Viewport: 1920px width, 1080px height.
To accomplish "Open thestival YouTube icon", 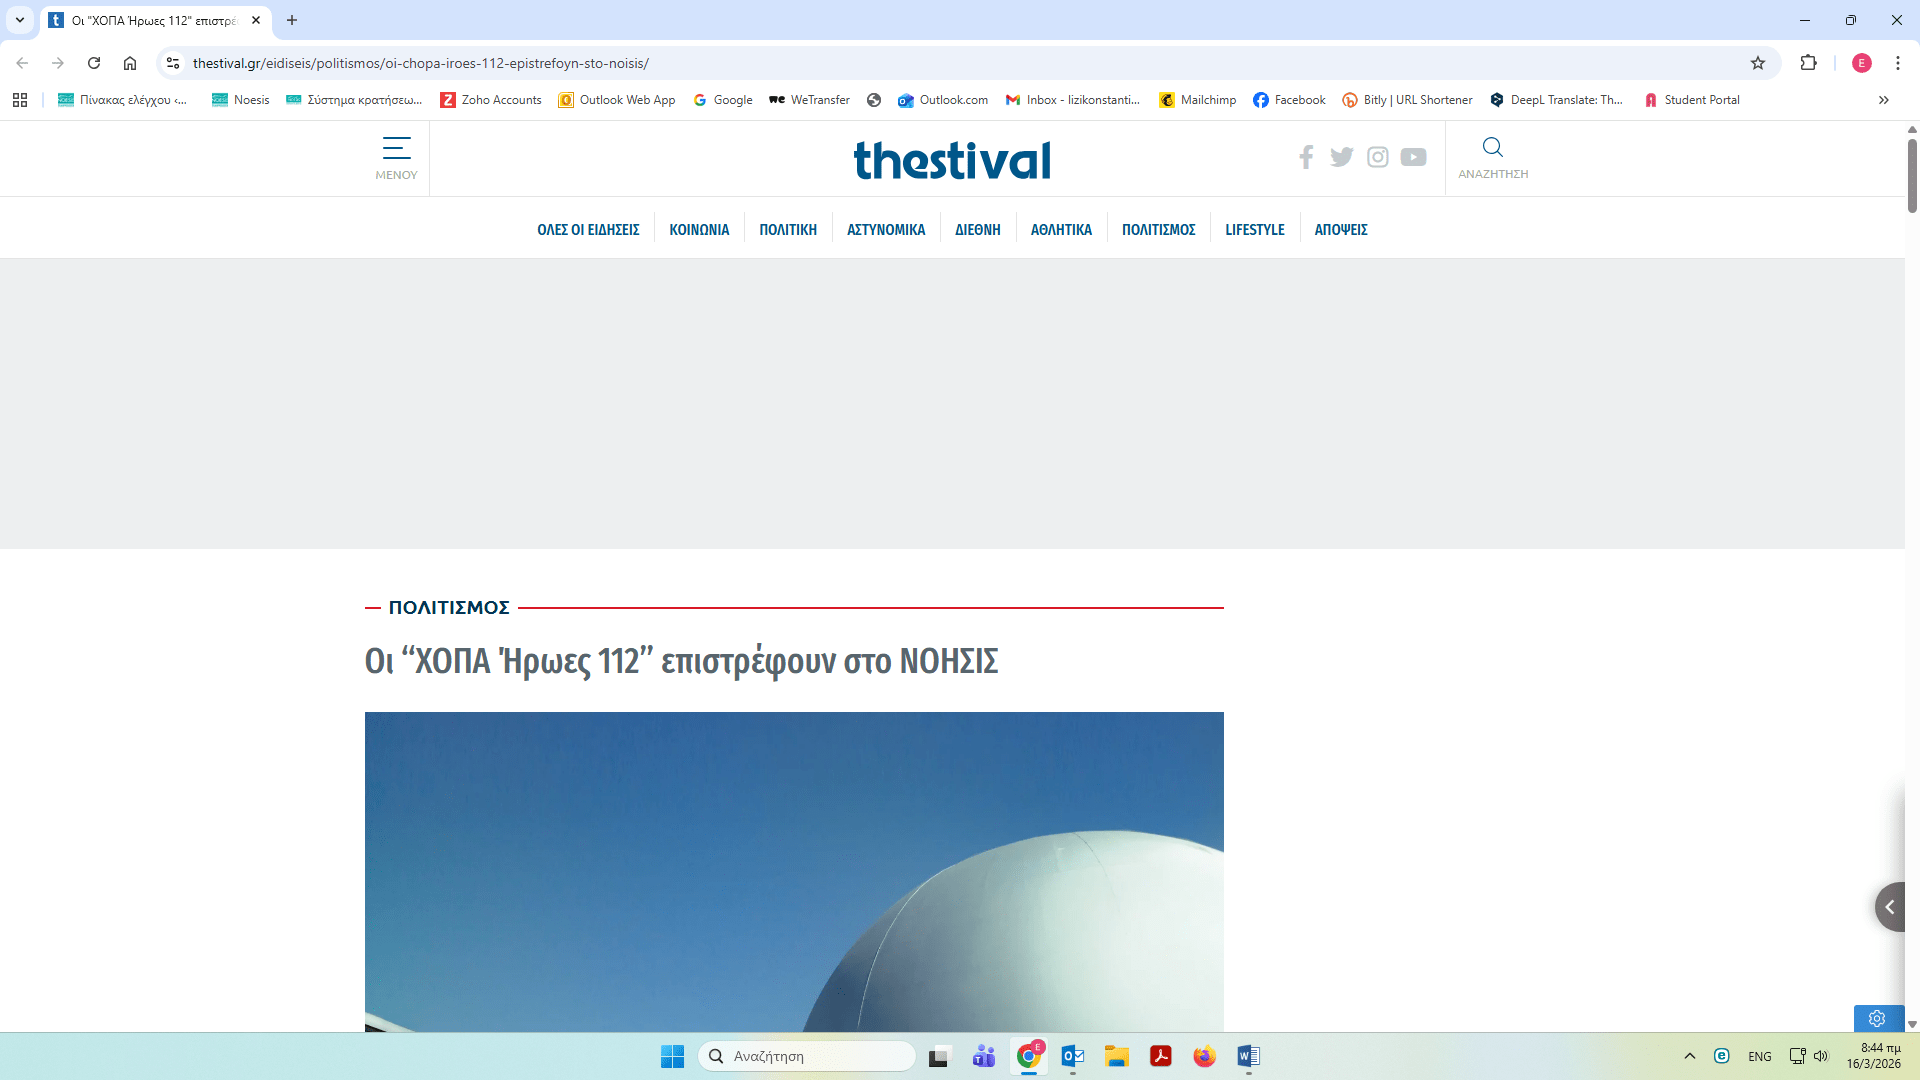I will tap(1413, 157).
